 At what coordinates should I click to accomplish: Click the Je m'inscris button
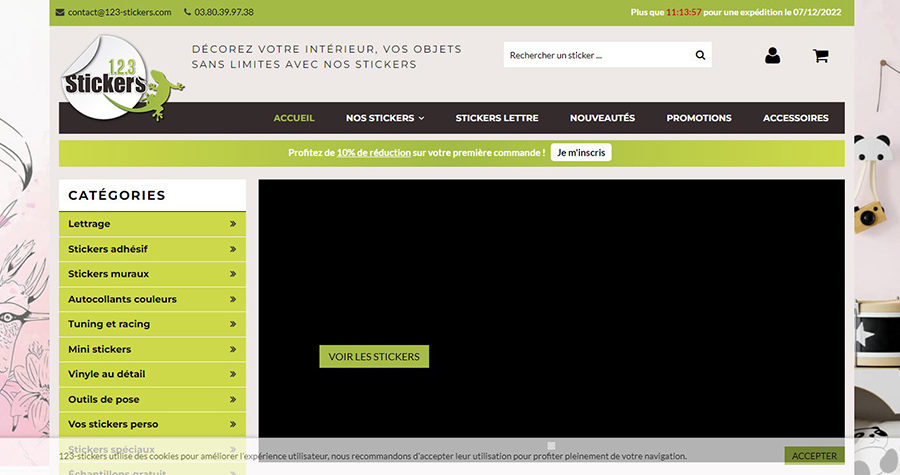coord(581,153)
